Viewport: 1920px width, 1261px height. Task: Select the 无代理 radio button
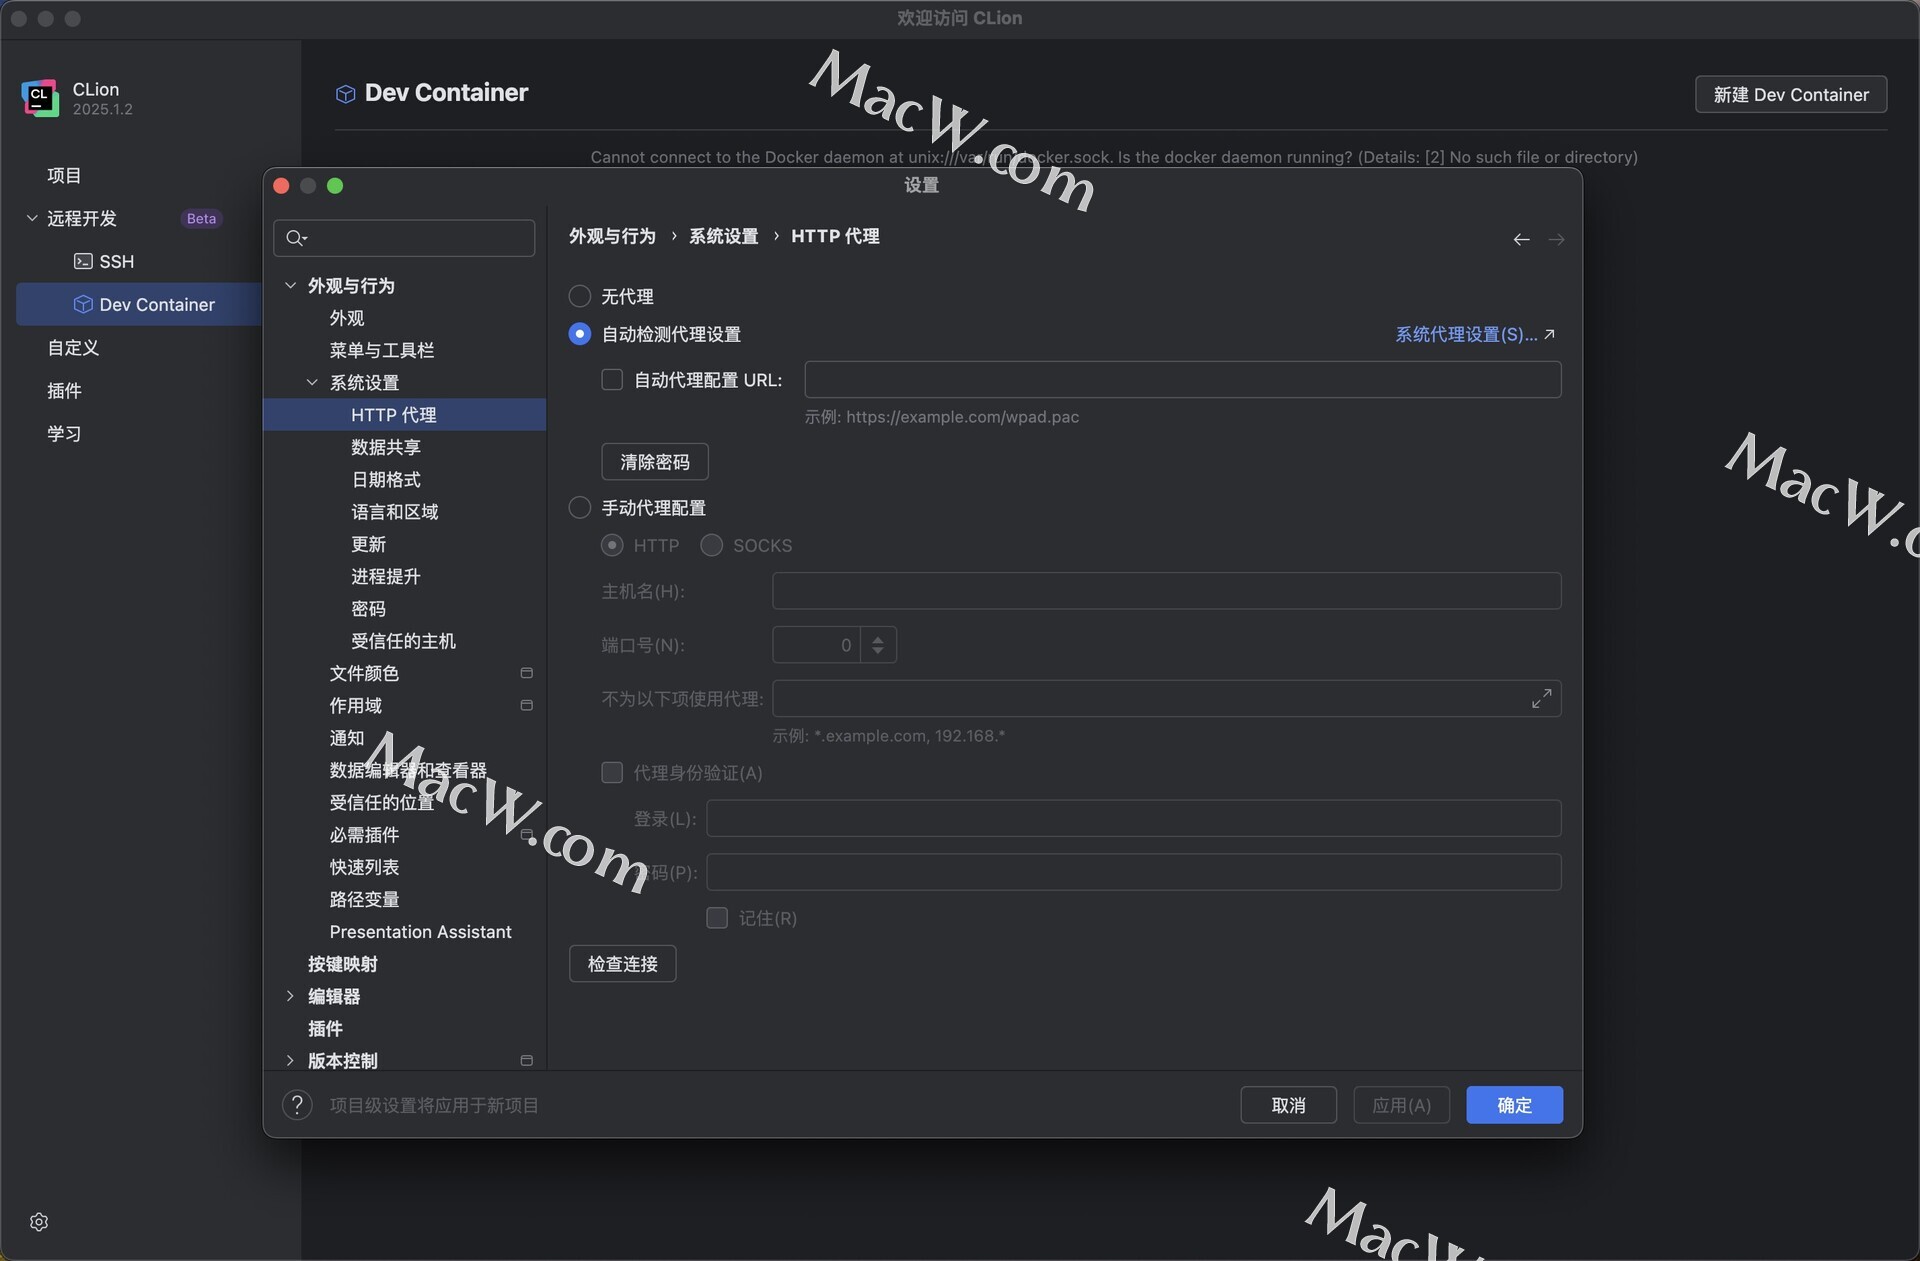click(580, 296)
